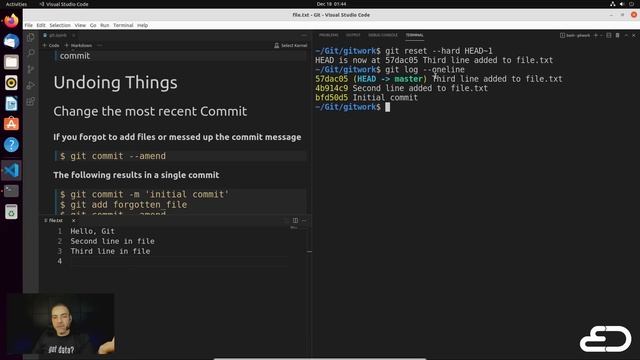This screenshot has height=360, width=640.
Task: Open the Files manager from the dock
Action: (x=11, y=62)
